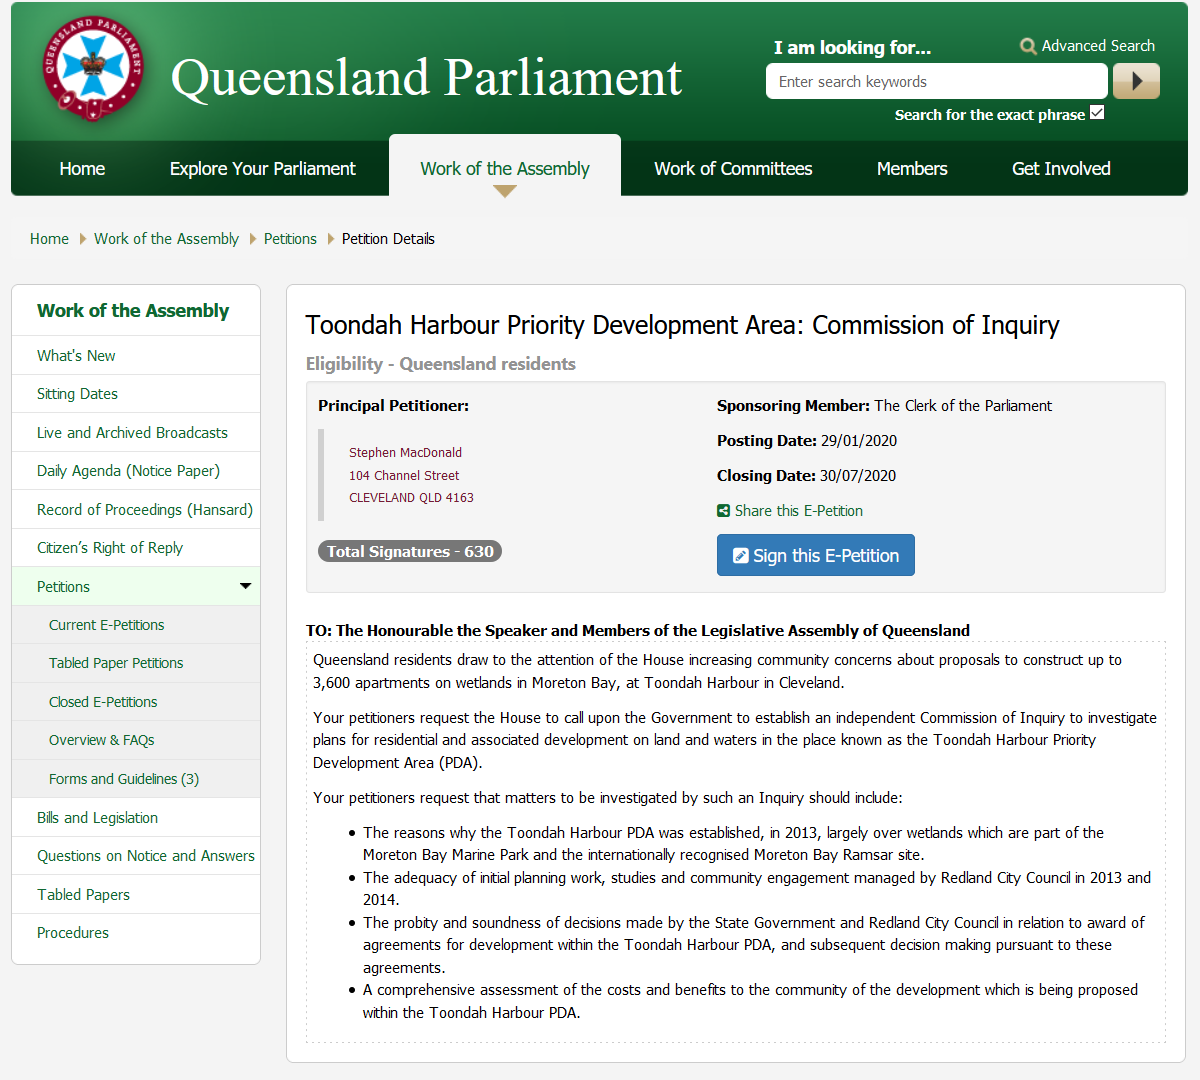Click Petition Details in the breadcrumb
Screen dimensions: 1200x1080
click(x=388, y=239)
